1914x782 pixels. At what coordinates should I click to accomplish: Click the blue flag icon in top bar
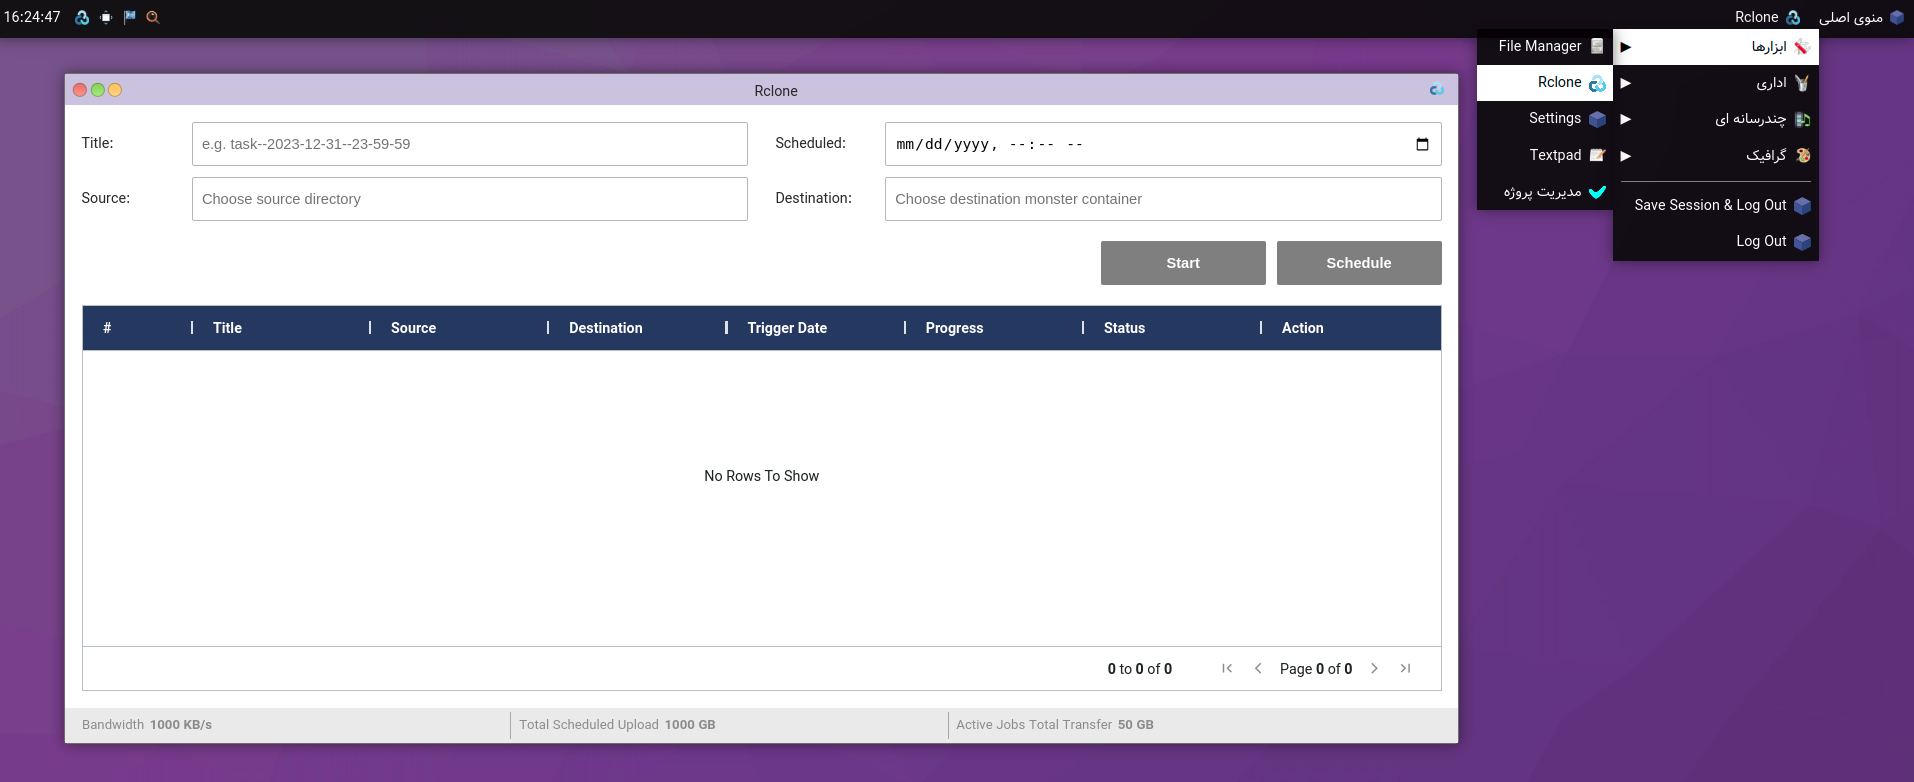pos(129,17)
